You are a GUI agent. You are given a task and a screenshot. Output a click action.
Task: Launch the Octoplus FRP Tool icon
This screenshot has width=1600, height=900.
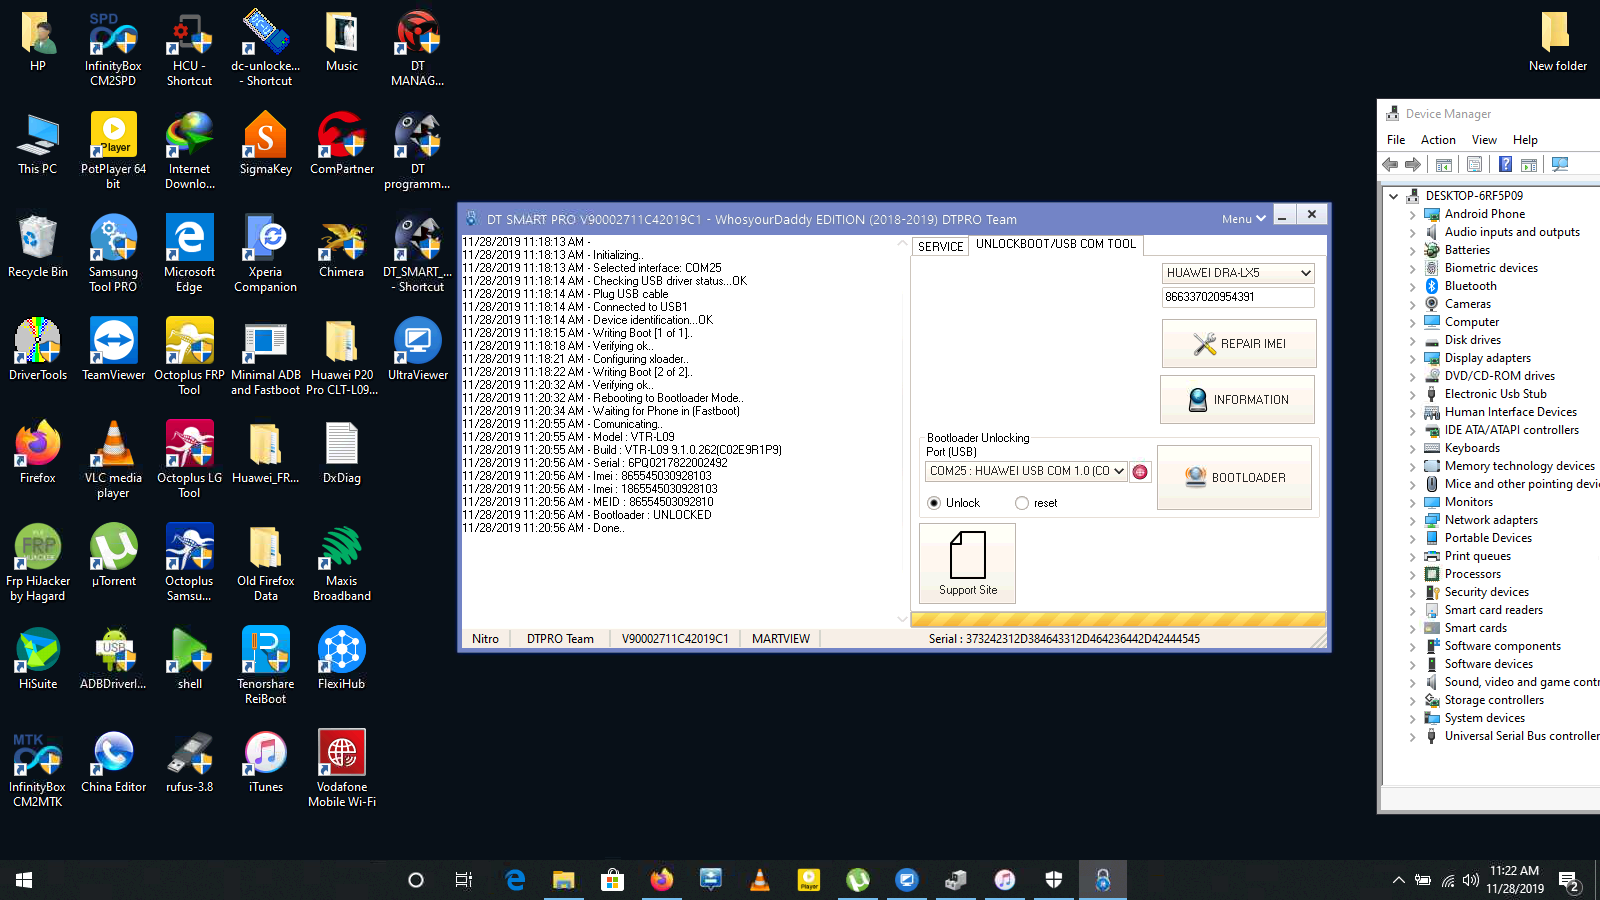pyautogui.click(x=189, y=357)
